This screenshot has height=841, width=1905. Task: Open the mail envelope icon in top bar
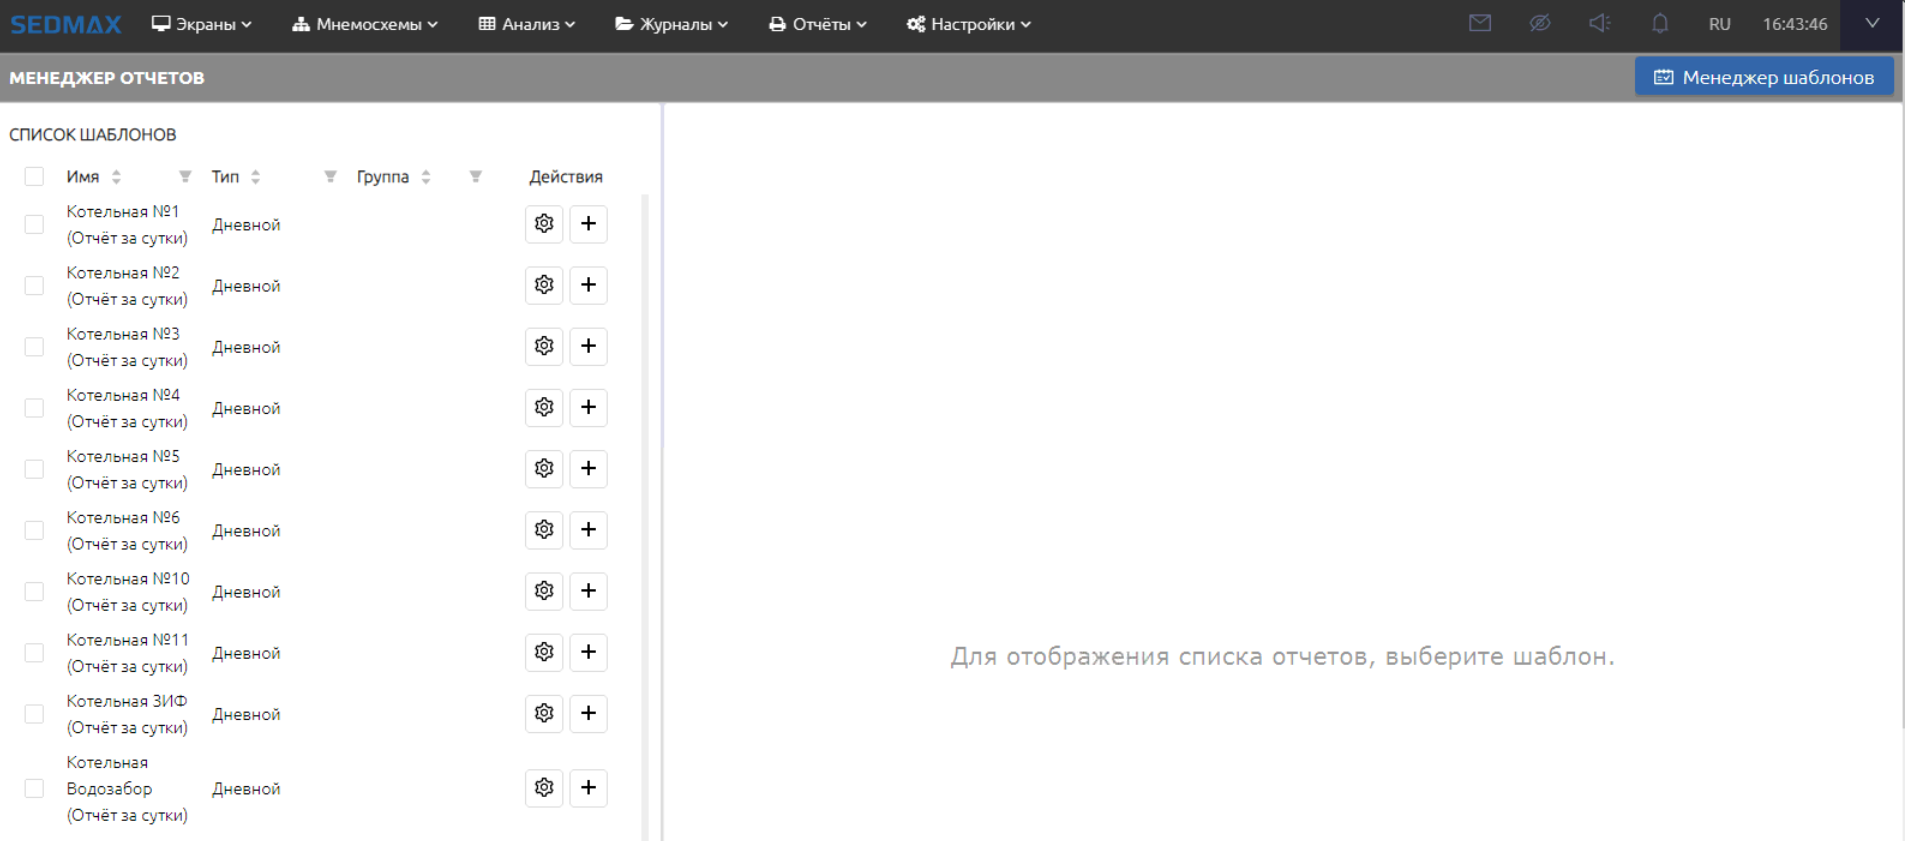pyautogui.click(x=1480, y=23)
